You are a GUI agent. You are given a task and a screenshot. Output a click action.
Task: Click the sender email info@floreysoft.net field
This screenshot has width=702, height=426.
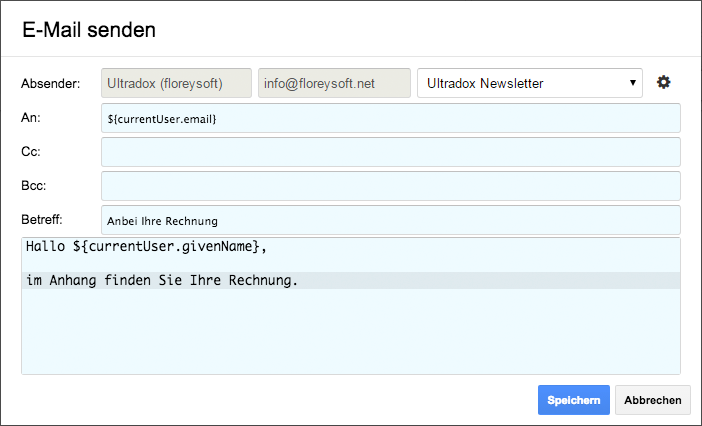tap(334, 83)
